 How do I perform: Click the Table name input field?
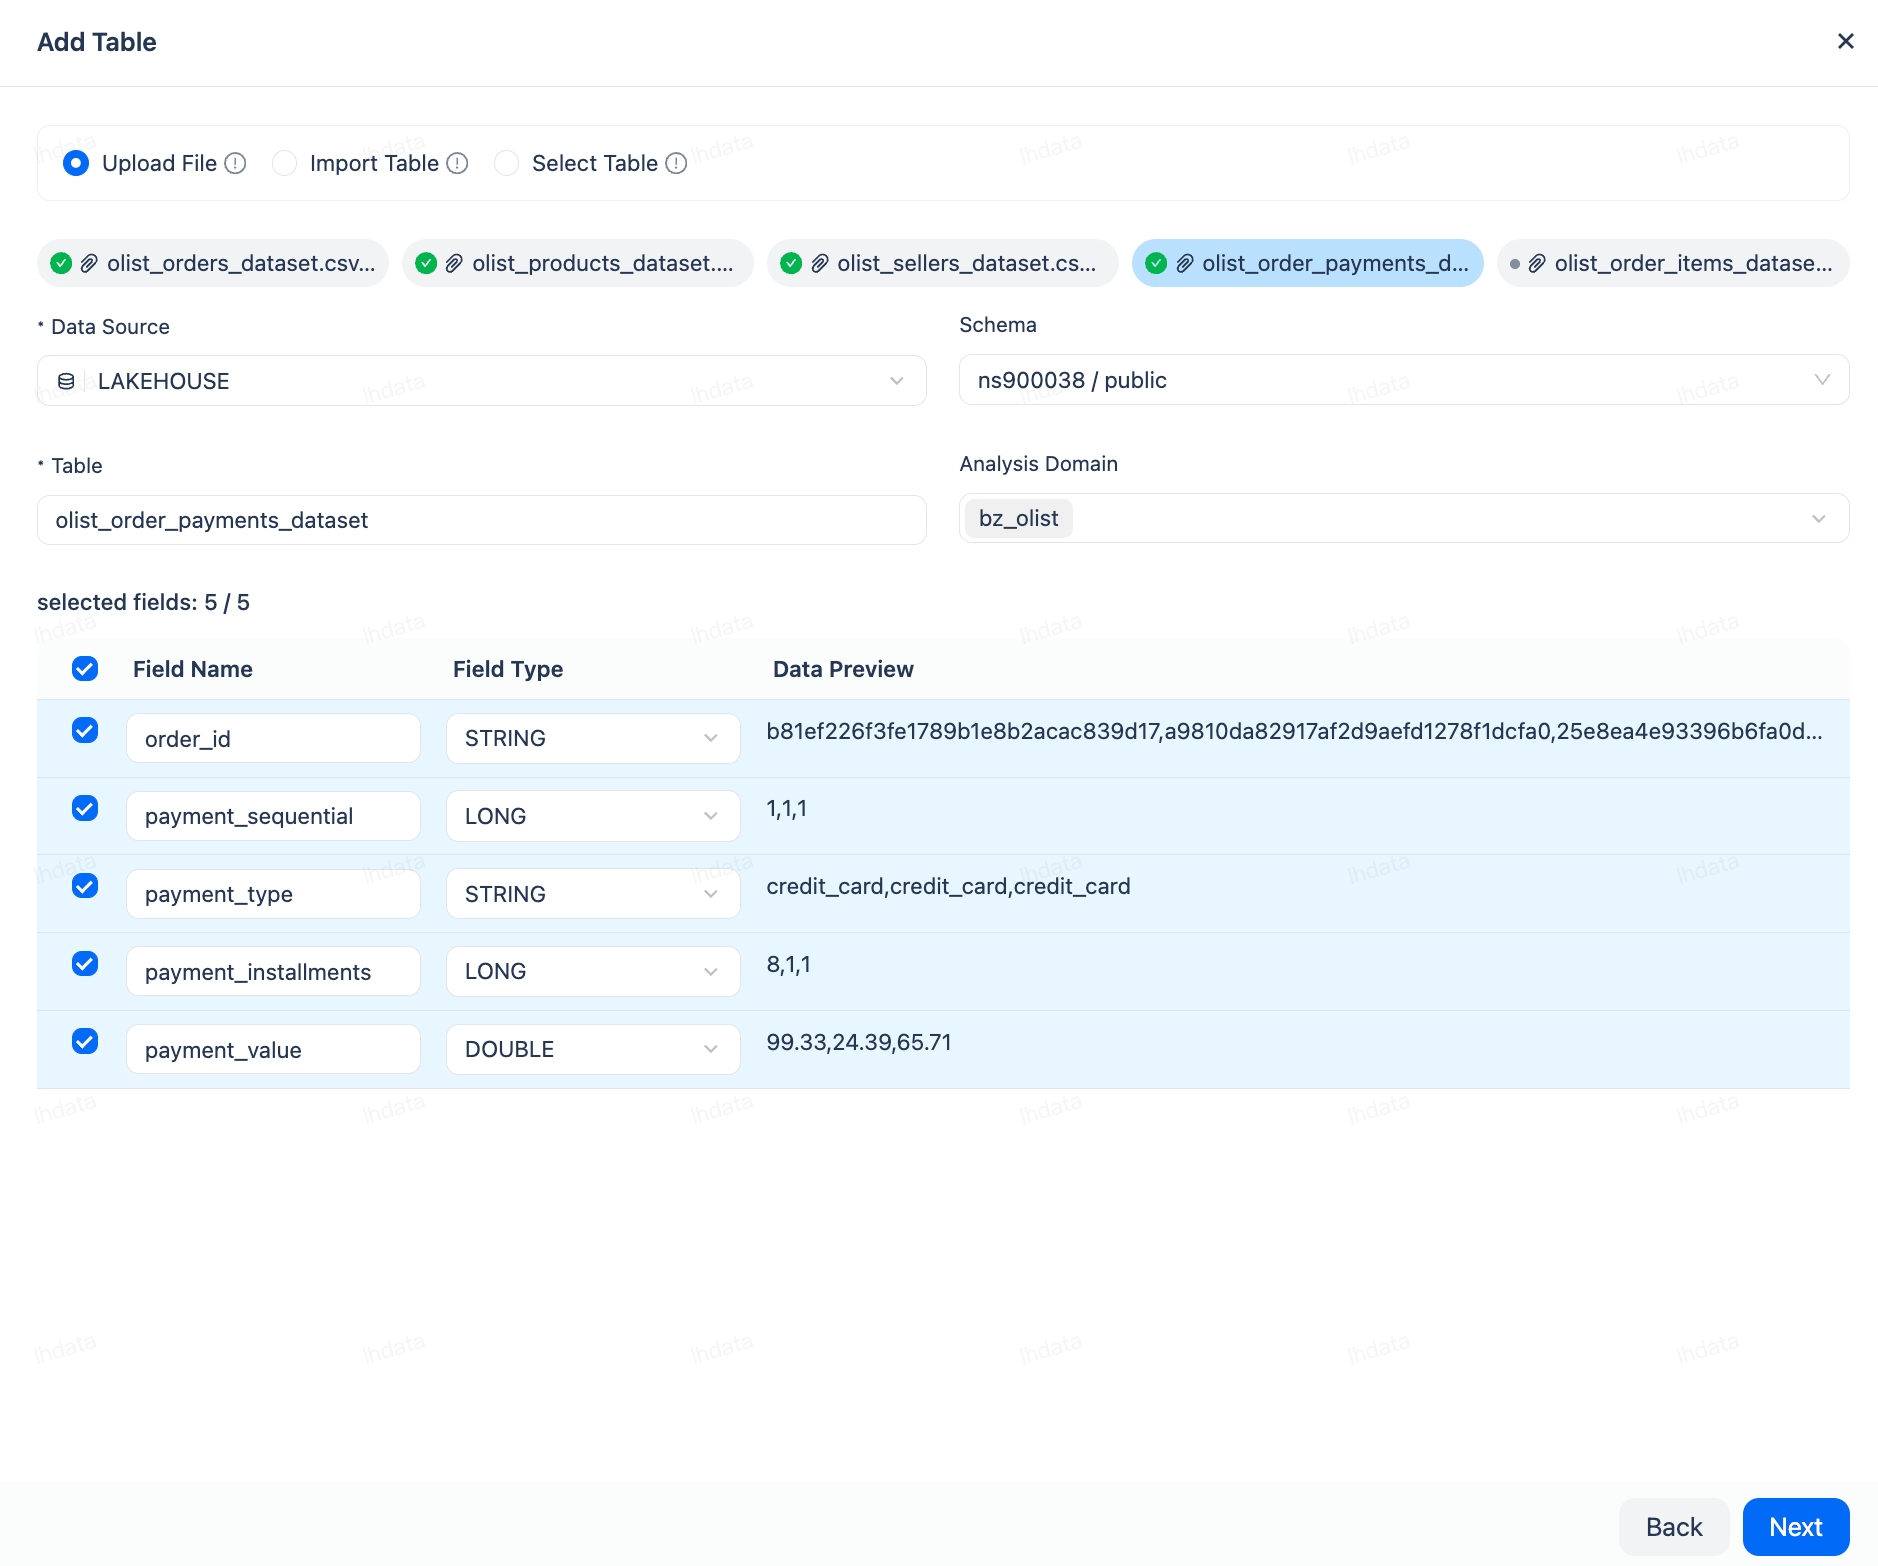pos(481,520)
